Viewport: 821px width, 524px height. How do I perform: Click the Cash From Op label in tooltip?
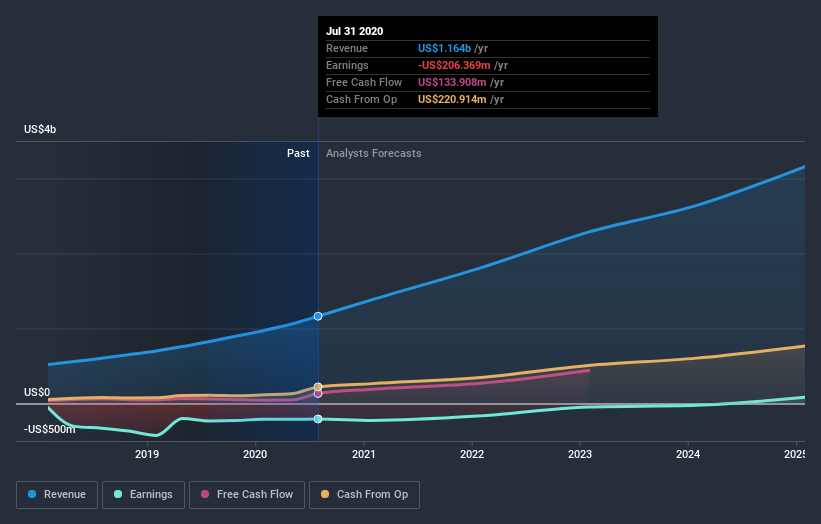pyautogui.click(x=361, y=99)
